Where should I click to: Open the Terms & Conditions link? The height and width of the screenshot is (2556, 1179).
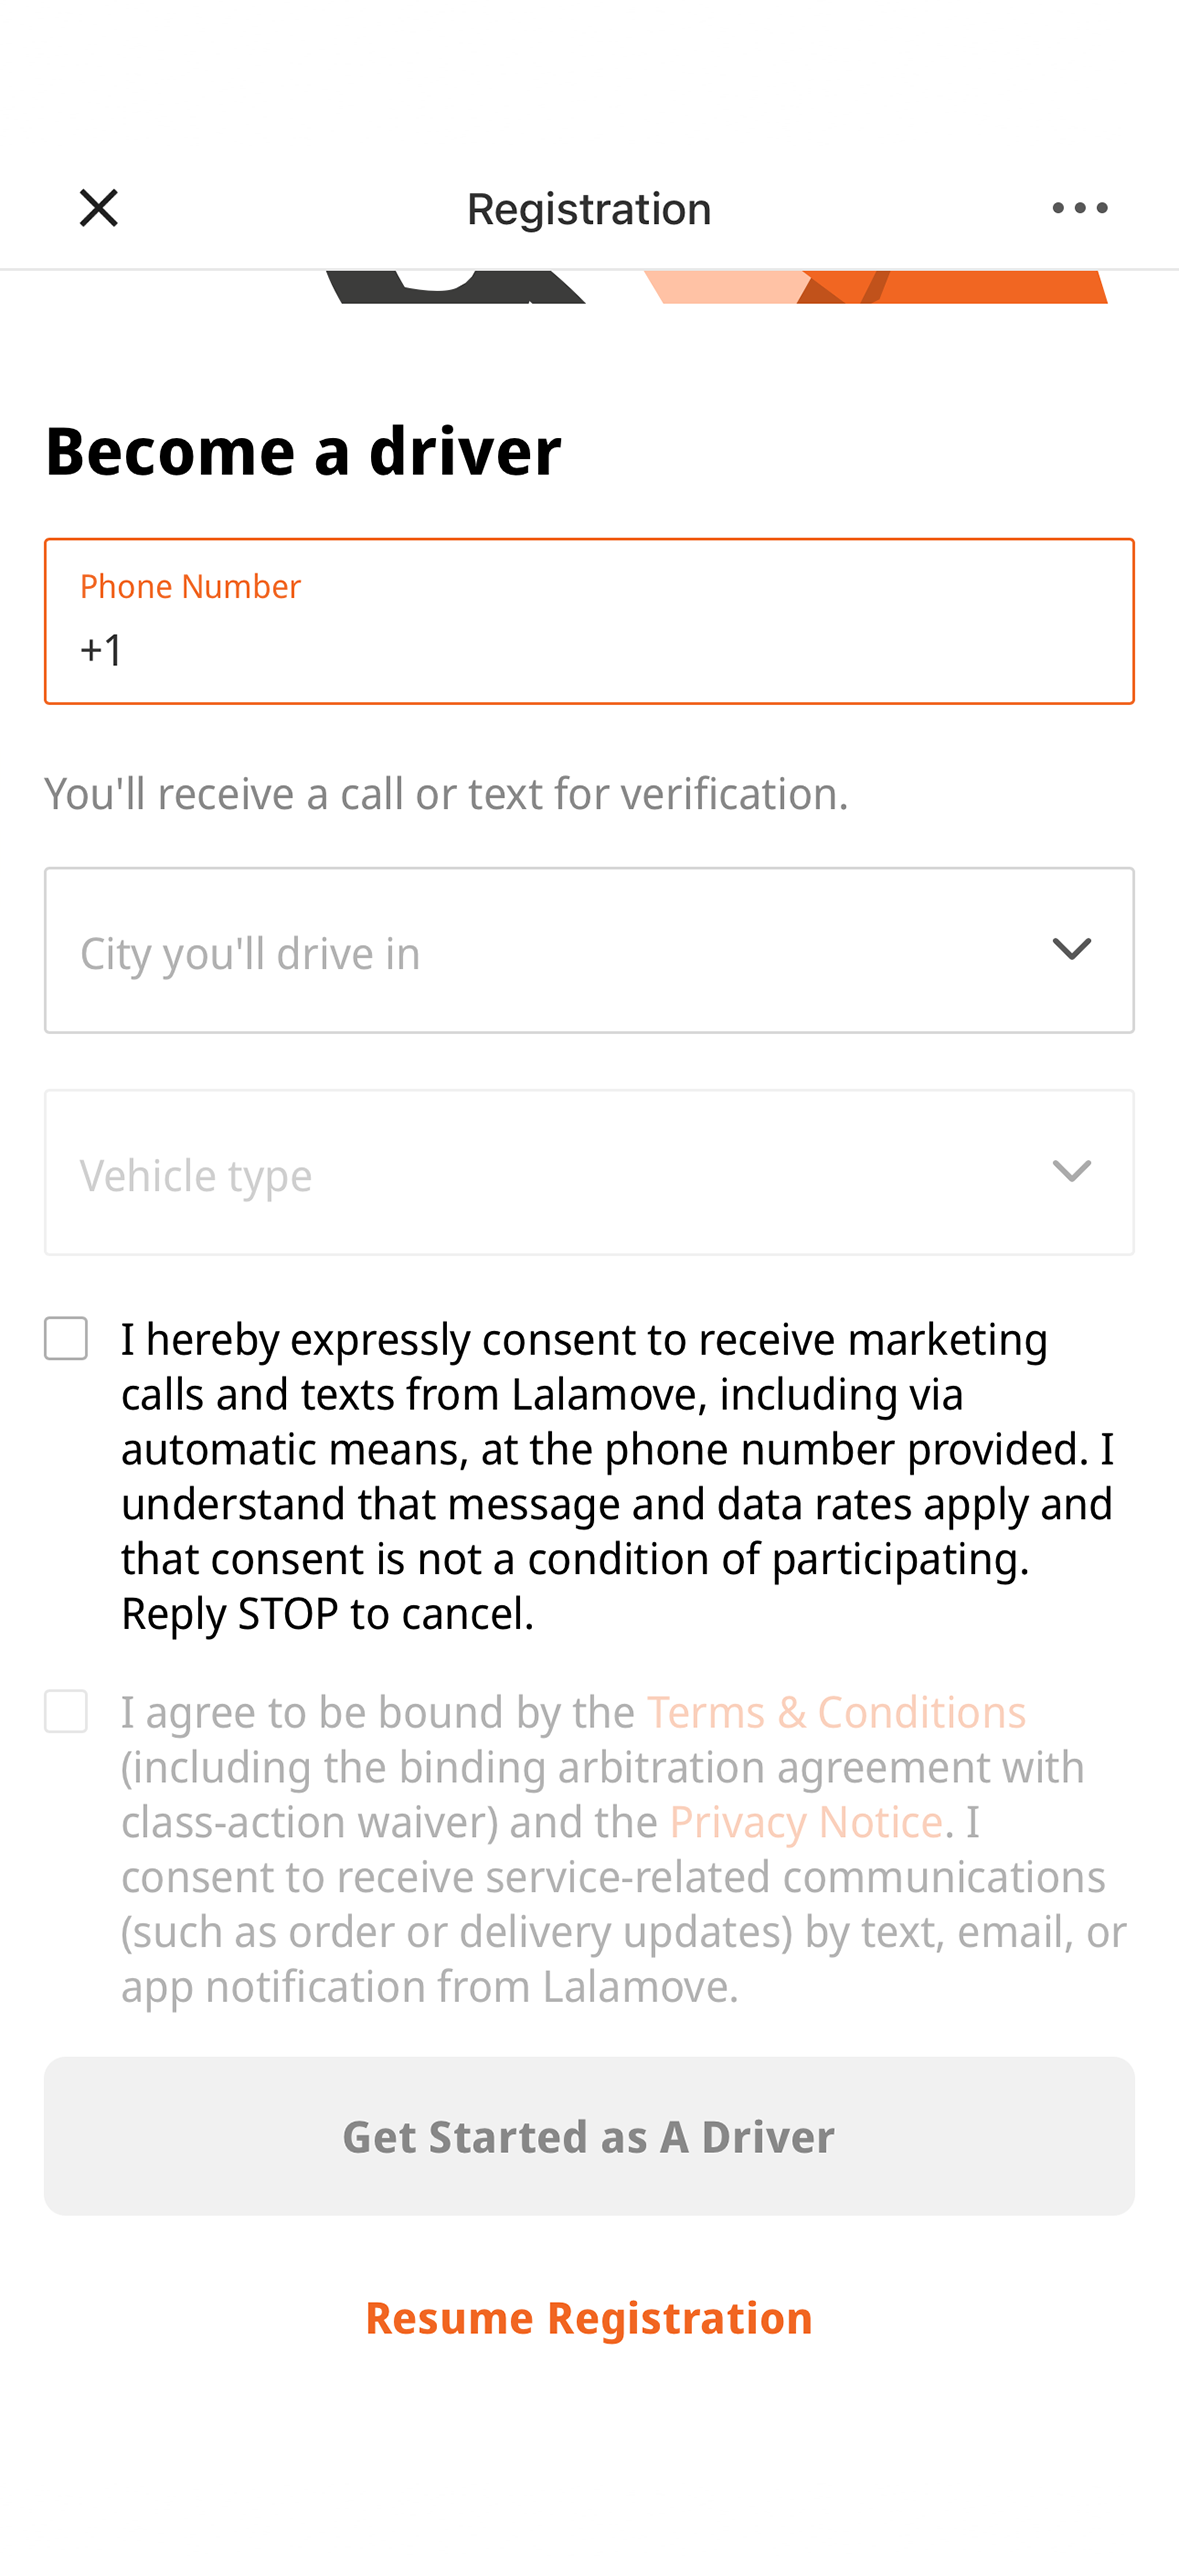[x=835, y=1712]
